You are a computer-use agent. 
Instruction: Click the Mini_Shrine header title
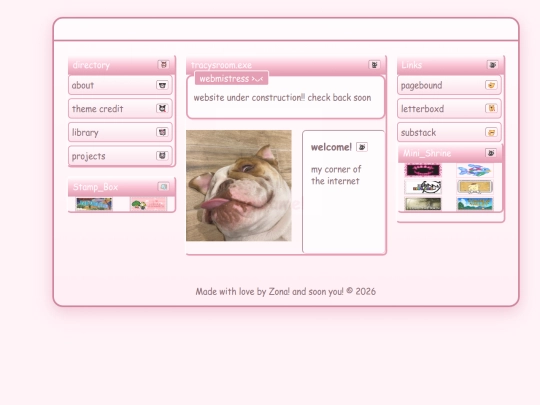(427, 153)
